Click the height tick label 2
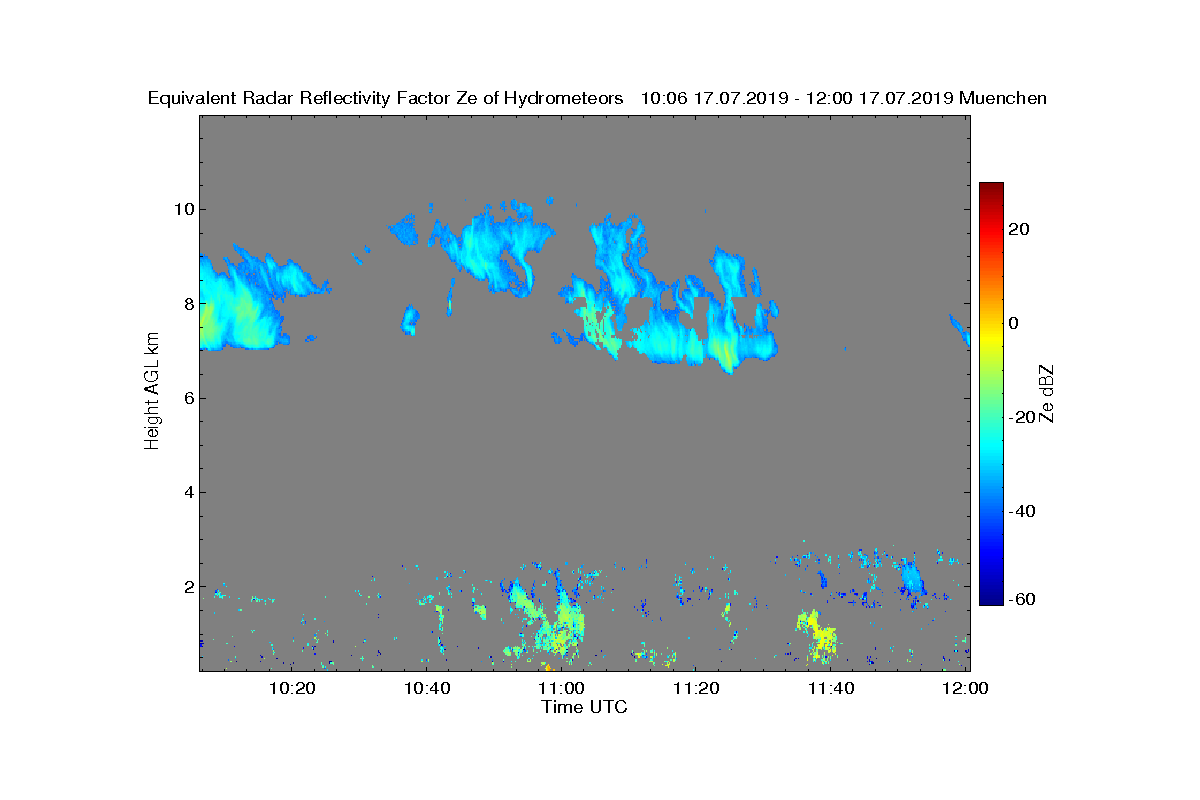The width and height of the screenshot is (1200, 800). click(x=187, y=586)
